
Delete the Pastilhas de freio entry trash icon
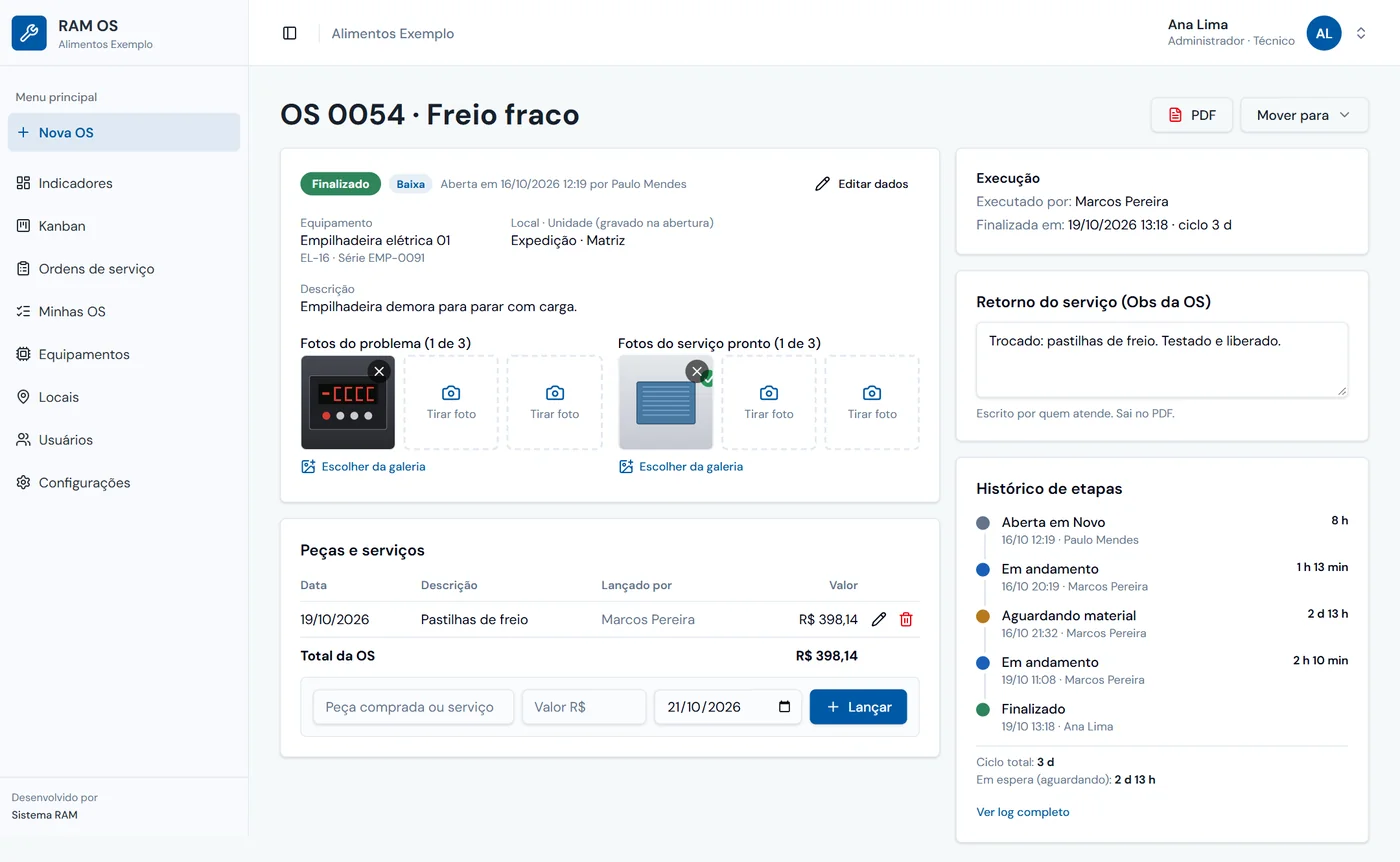point(906,620)
